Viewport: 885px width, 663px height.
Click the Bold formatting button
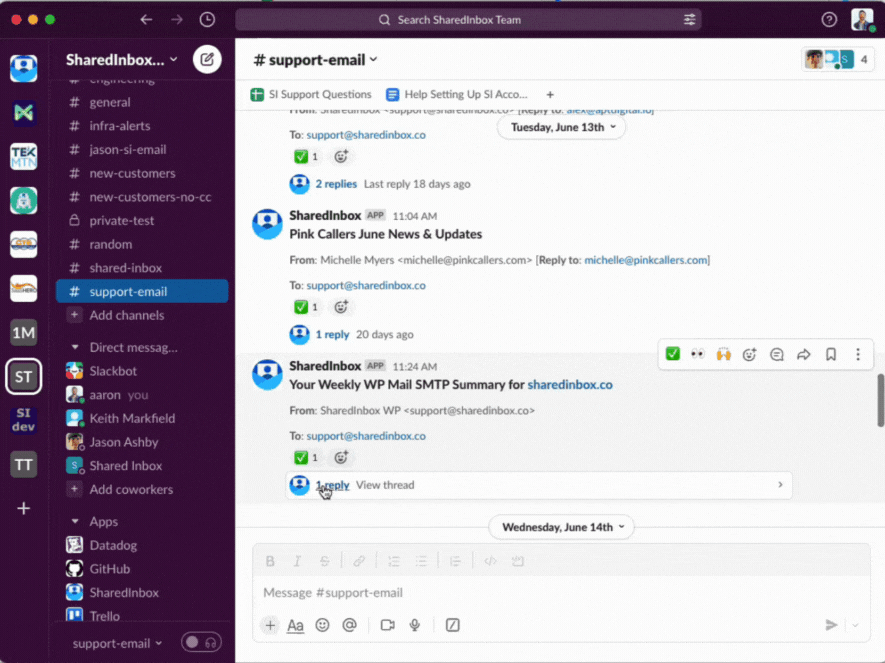pos(270,561)
